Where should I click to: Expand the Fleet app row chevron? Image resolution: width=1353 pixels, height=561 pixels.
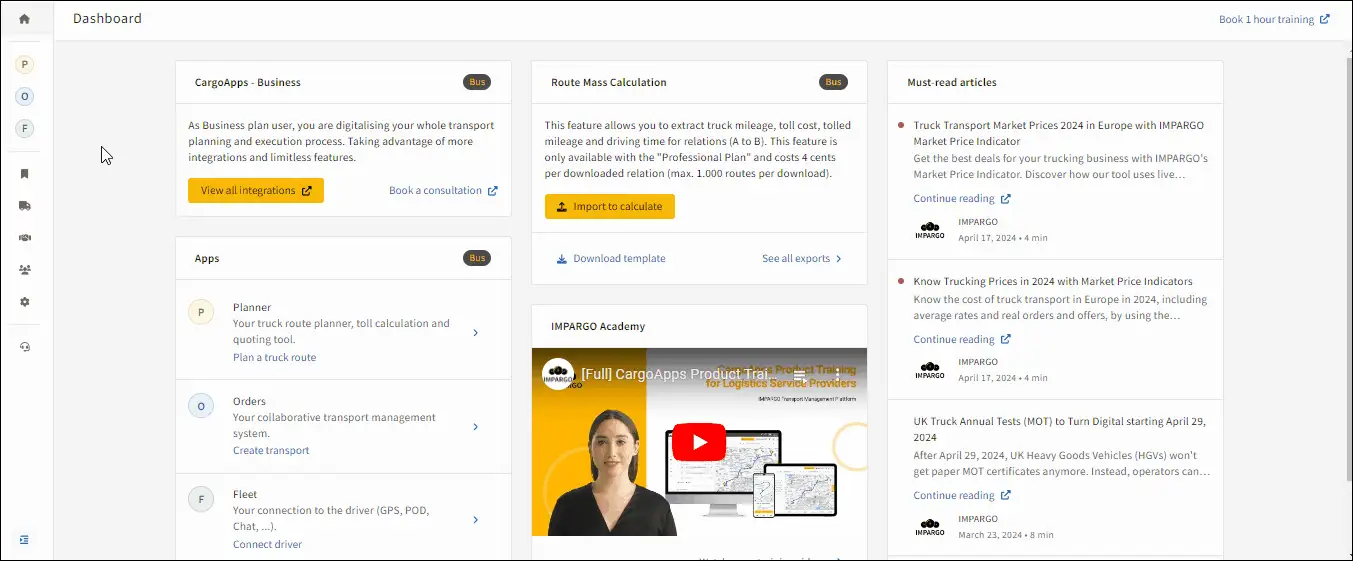tap(475, 520)
